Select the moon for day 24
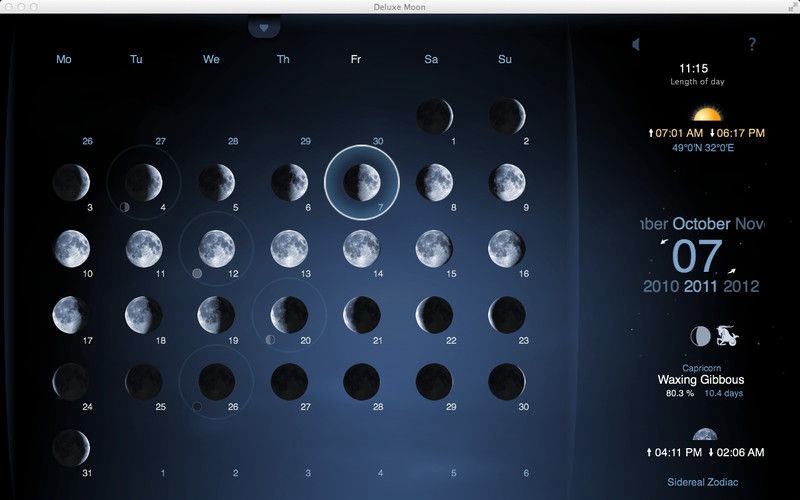The image size is (800, 500). click(x=71, y=382)
